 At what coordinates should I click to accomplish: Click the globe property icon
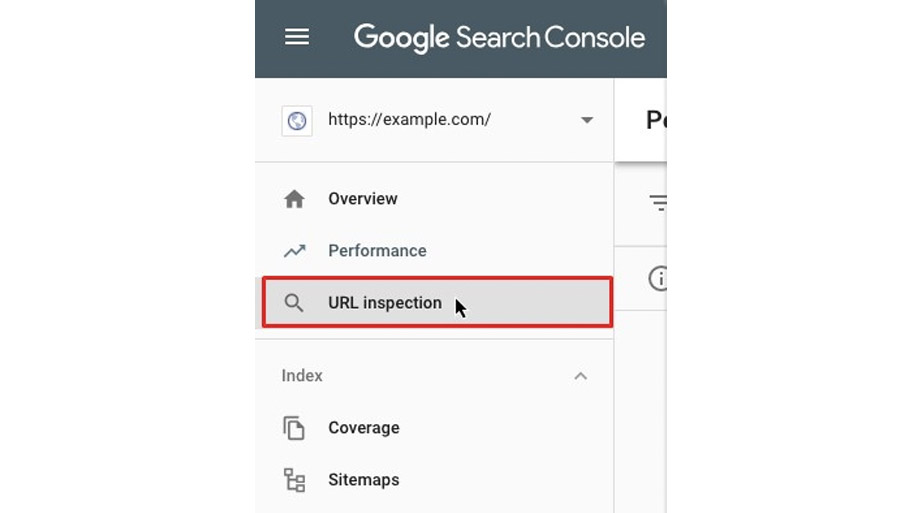point(296,120)
